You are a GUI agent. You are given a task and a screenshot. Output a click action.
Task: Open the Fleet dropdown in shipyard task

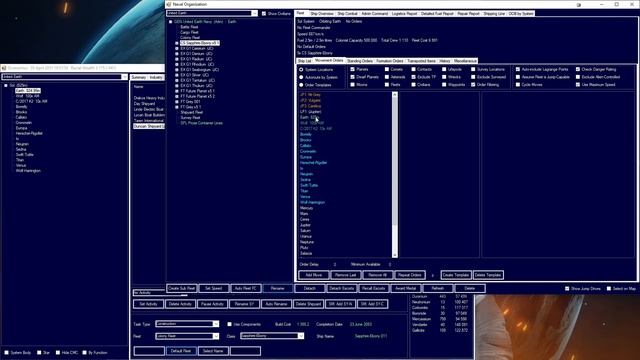(x=216, y=336)
